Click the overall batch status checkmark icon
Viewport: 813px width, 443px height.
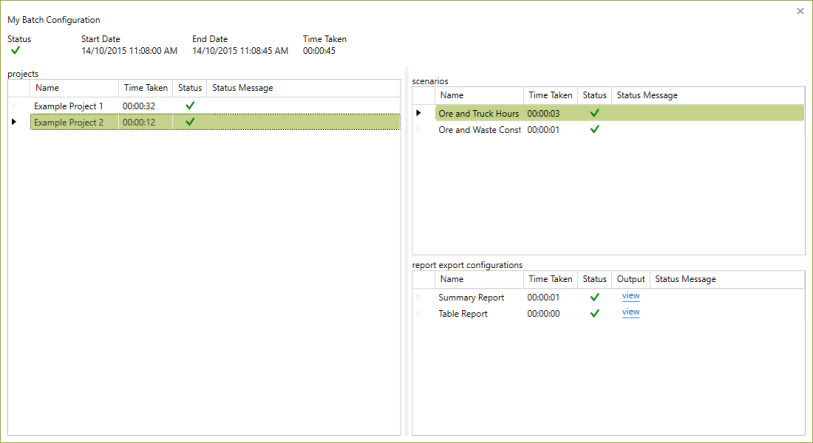16,50
